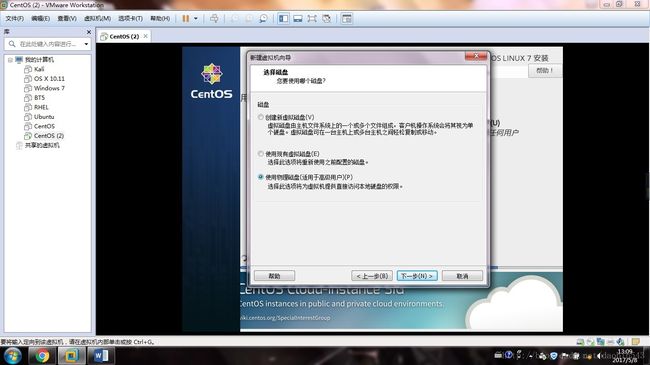650x365 pixels.
Task: Toggle the thumbnail bar toolbar icon
Action: [x=298, y=19]
